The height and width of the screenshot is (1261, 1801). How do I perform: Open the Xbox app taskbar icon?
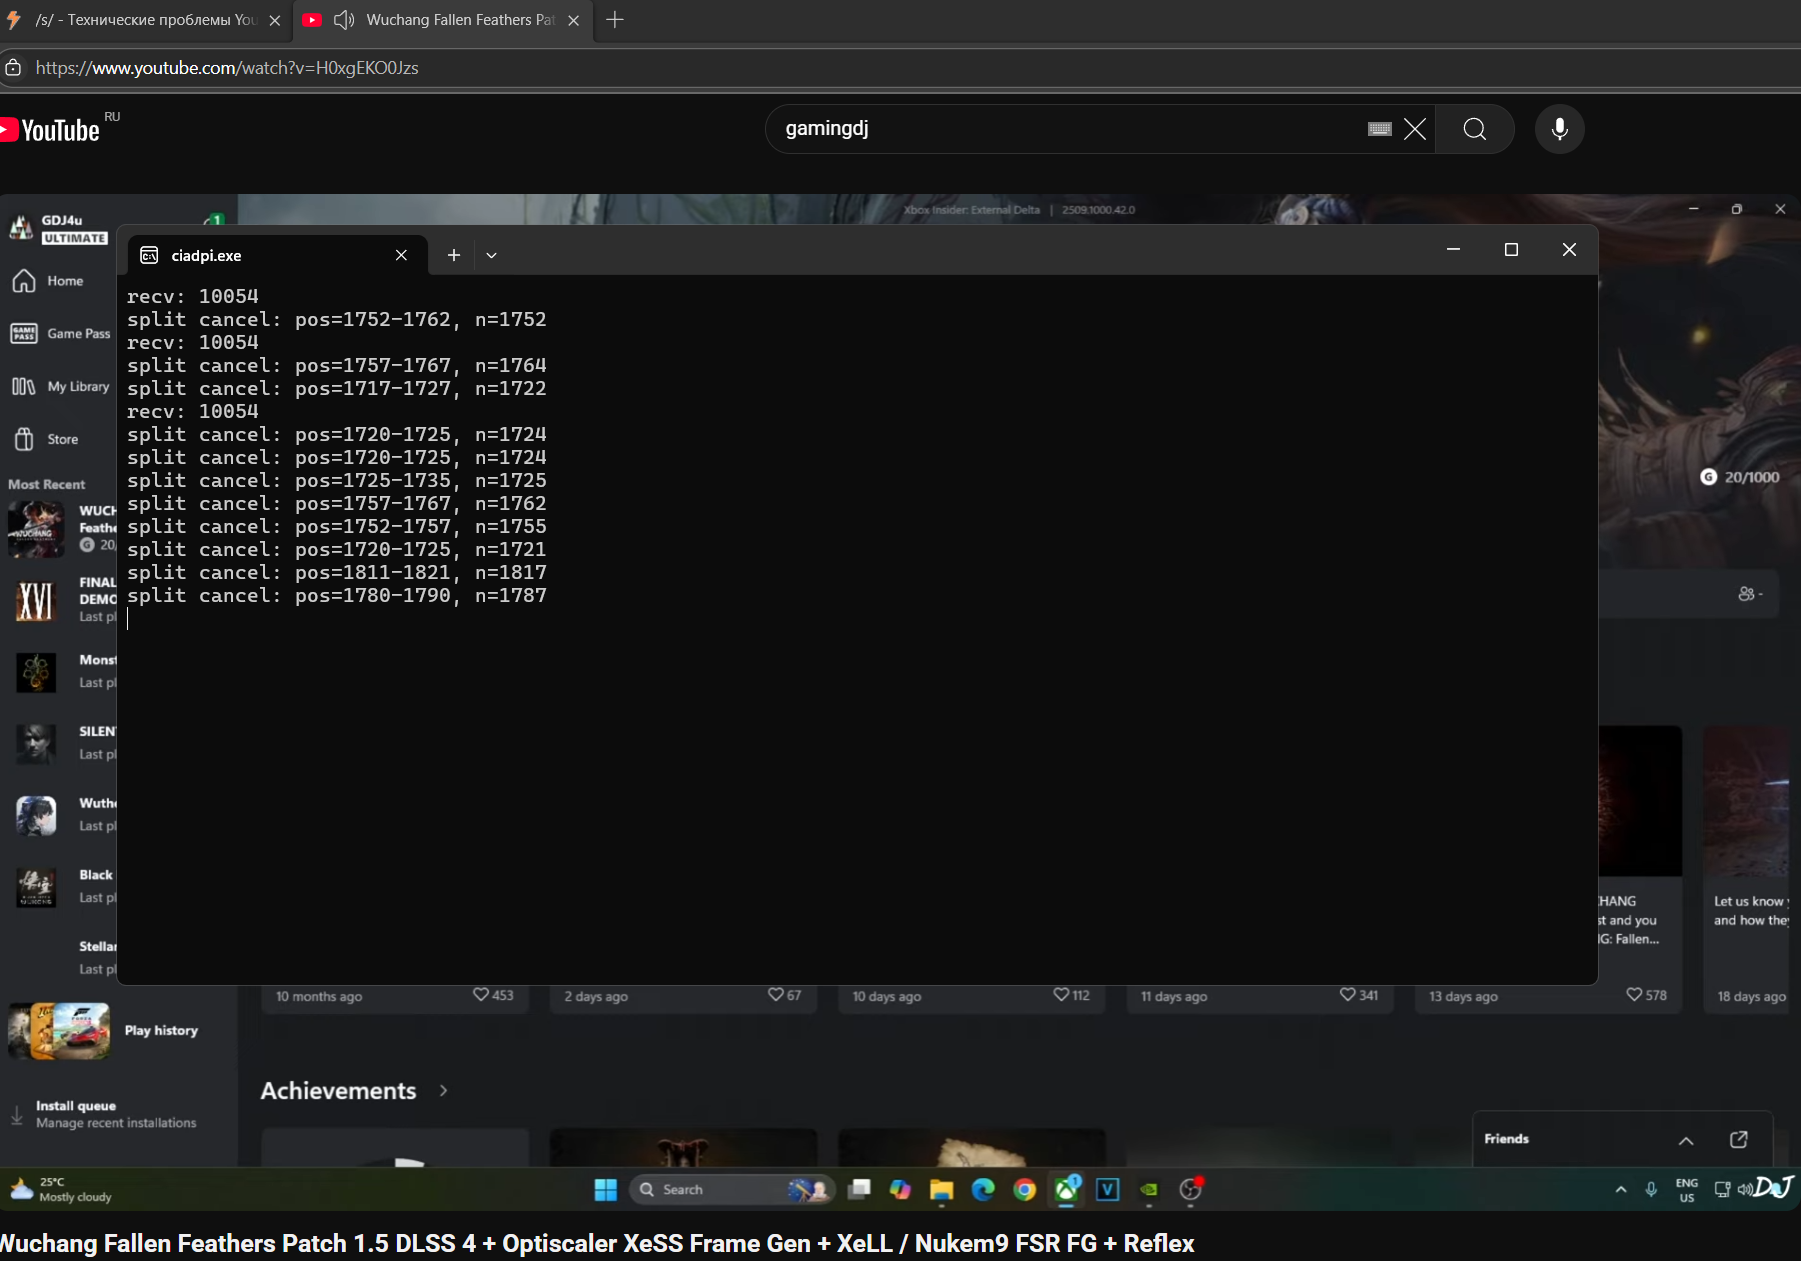[x=1067, y=1189]
